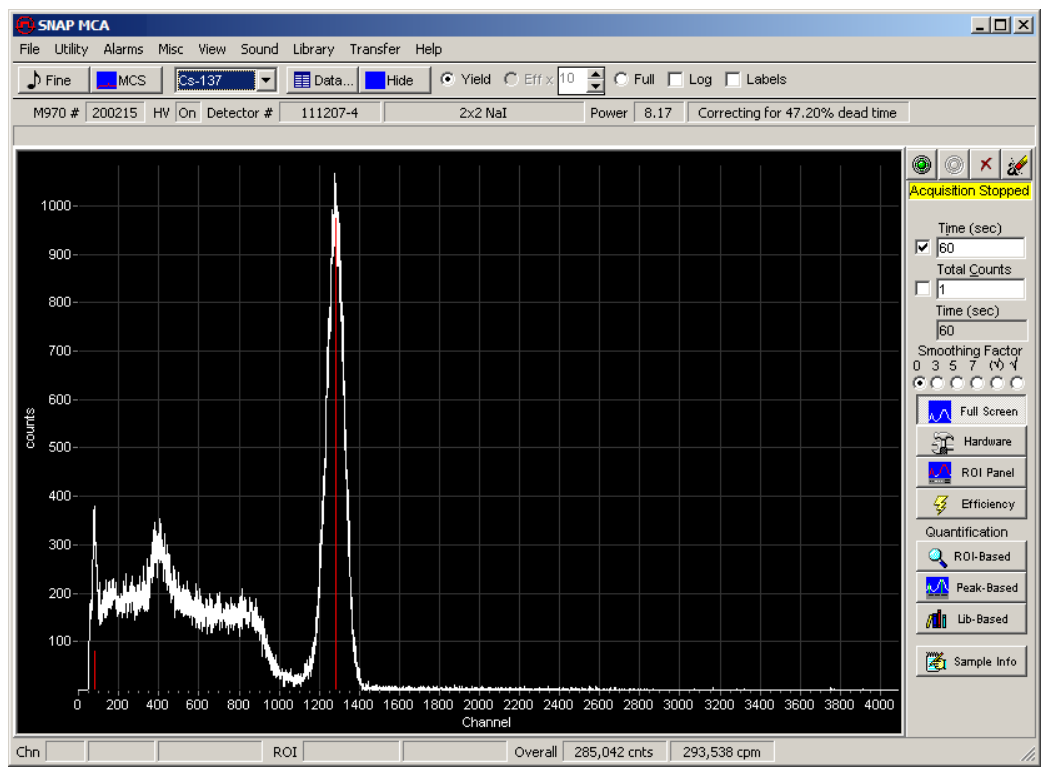
Task: Enable the Log scale checkbox
Action: click(676, 80)
